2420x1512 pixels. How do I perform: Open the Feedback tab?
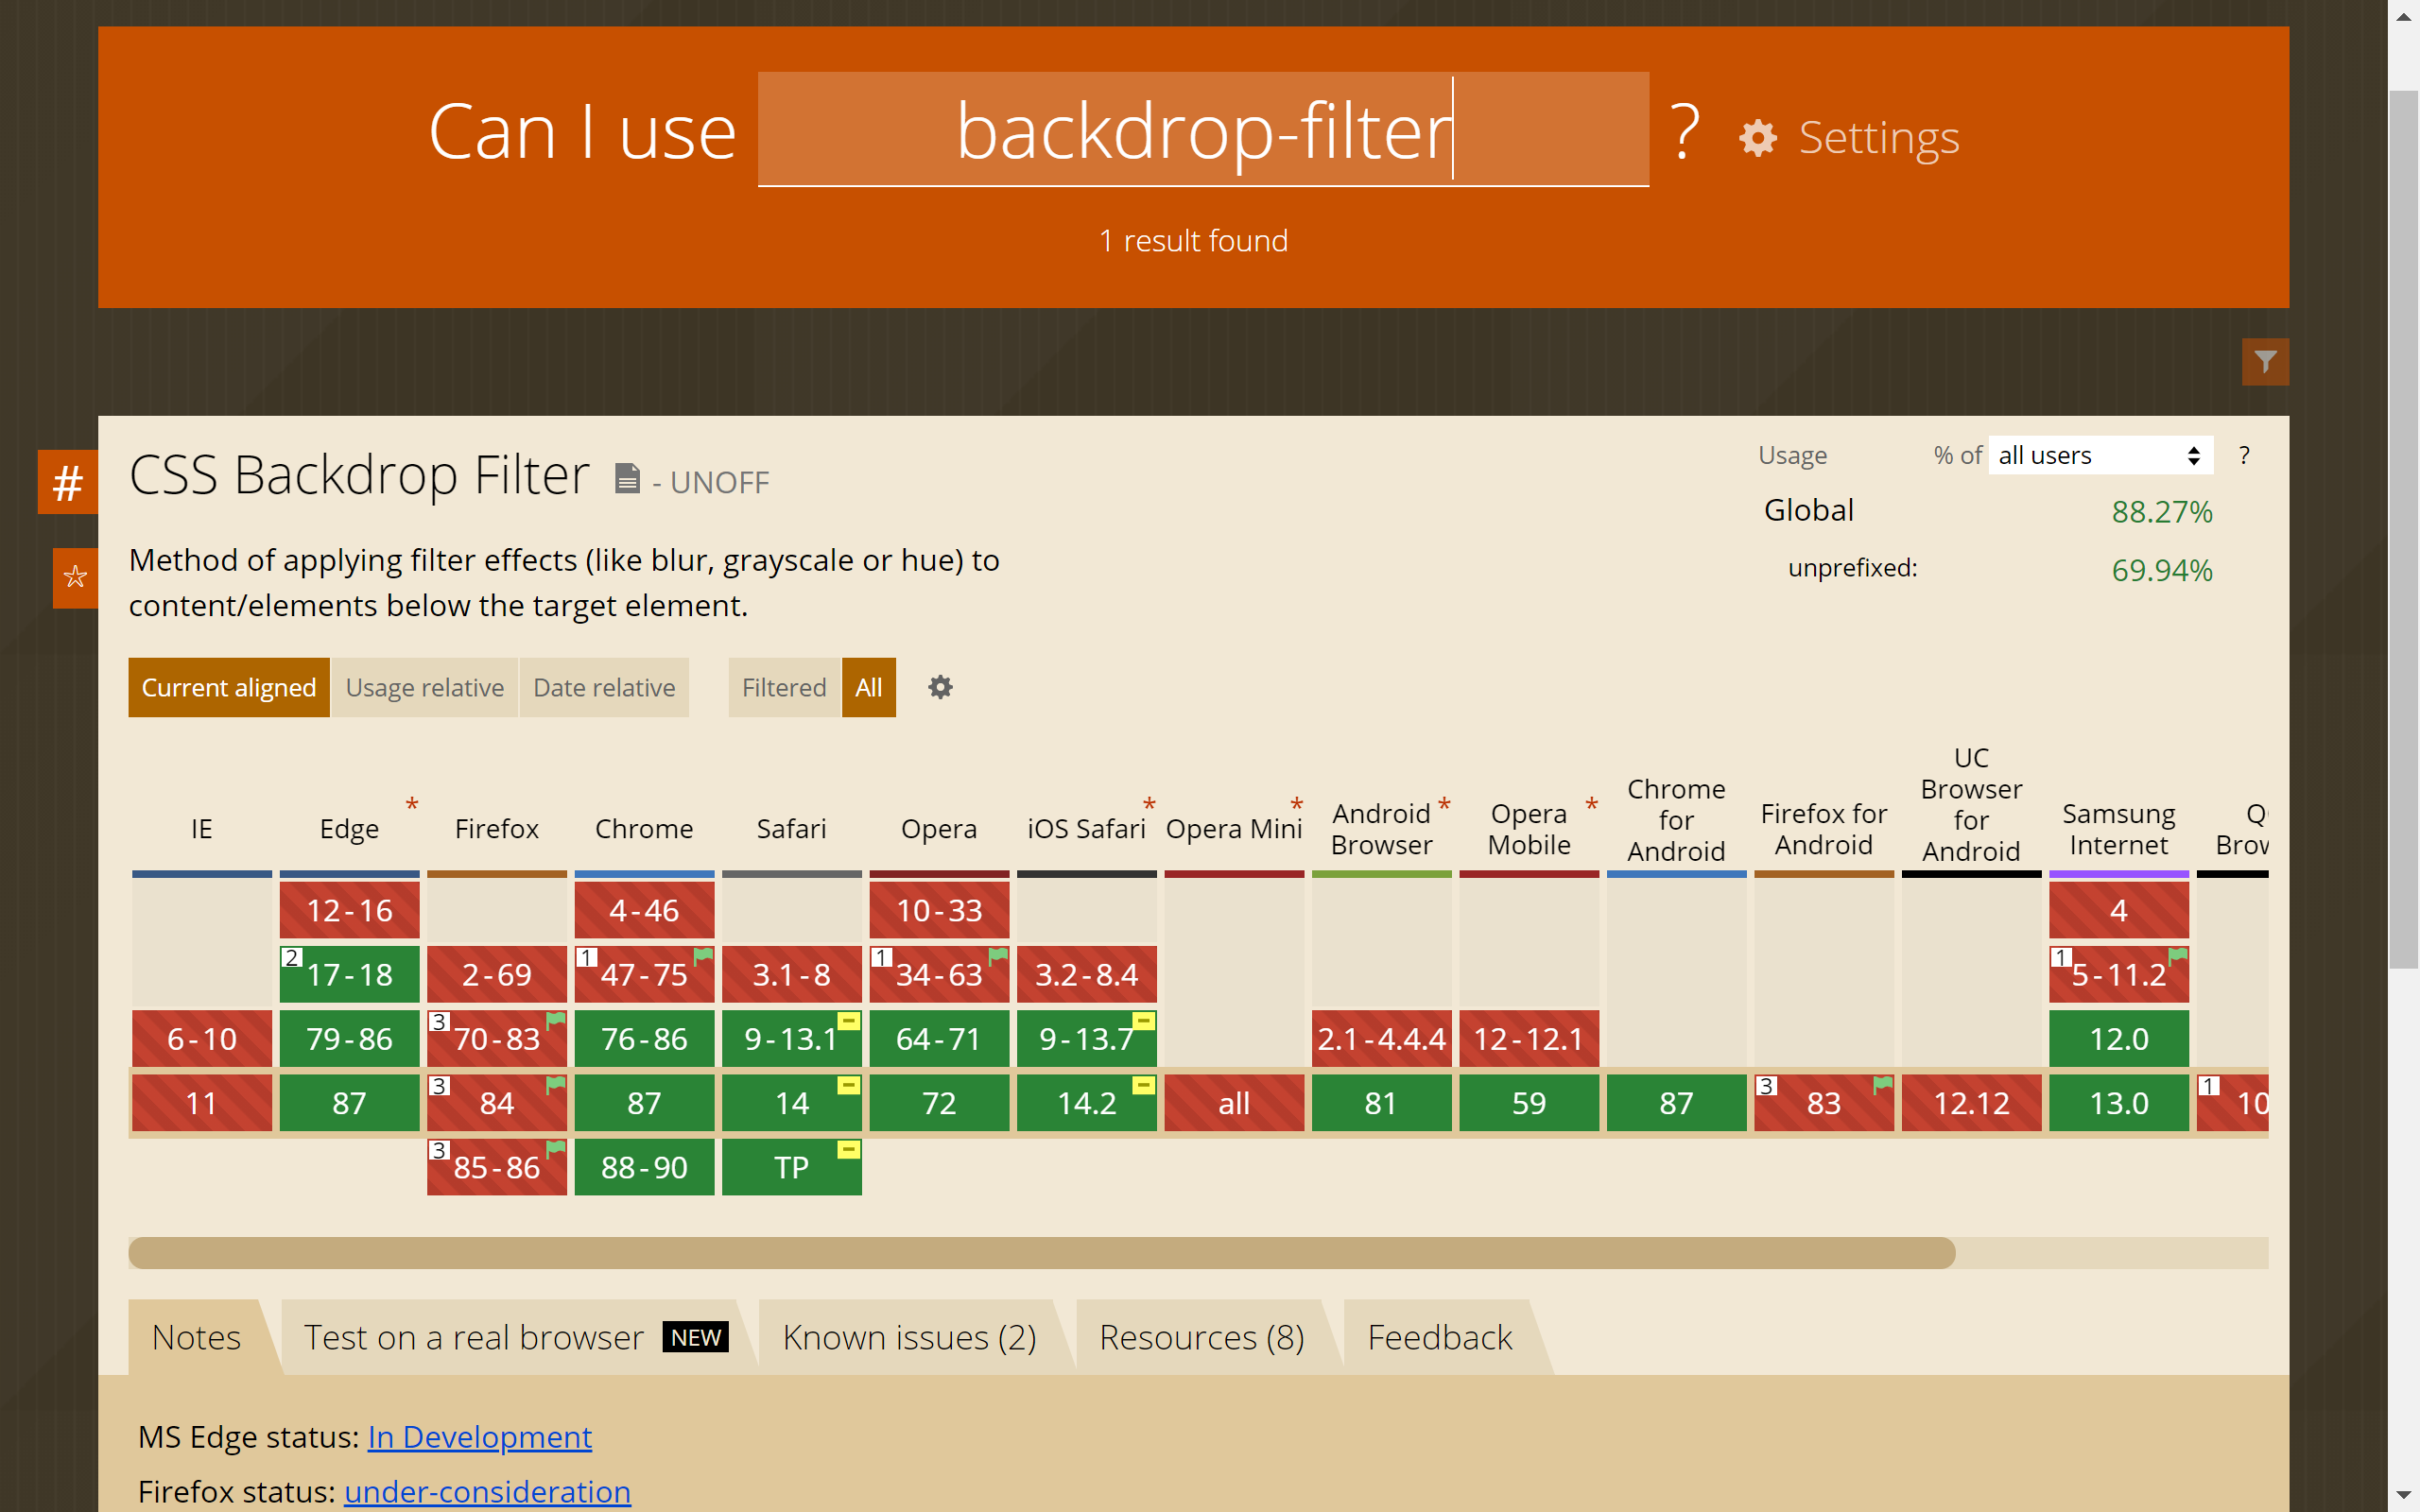1440,1337
